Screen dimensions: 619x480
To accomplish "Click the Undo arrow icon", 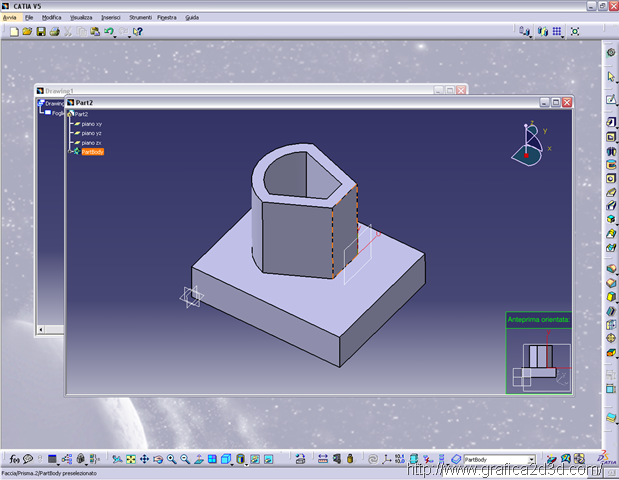I will tap(108, 32).
